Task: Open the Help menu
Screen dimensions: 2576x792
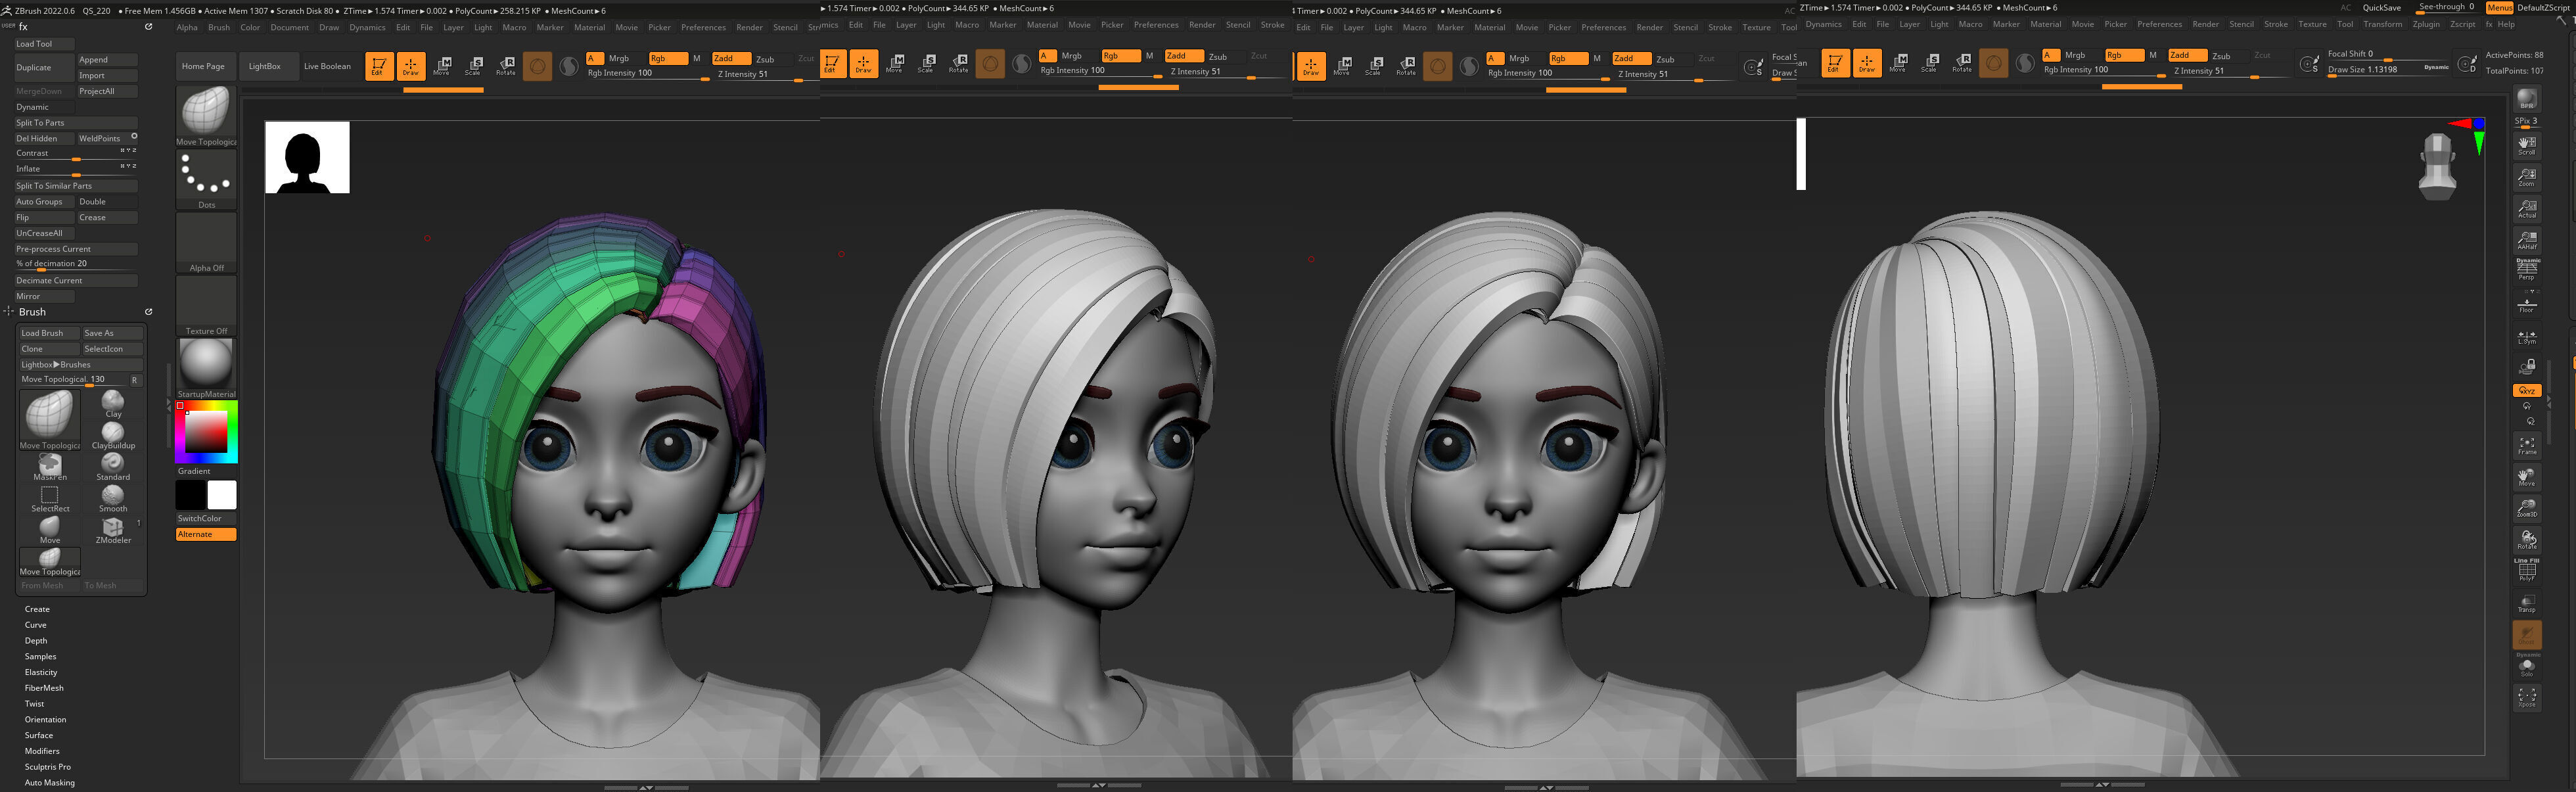Action: [2505, 24]
